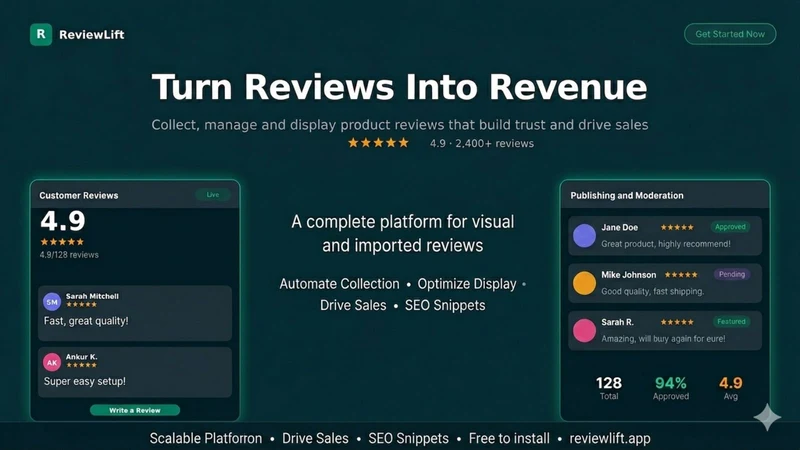This screenshot has width=800, height=450.
Task: Click the Approved badge on Jane Doe's review
Action: pyautogui.click(x=730, y=227)
